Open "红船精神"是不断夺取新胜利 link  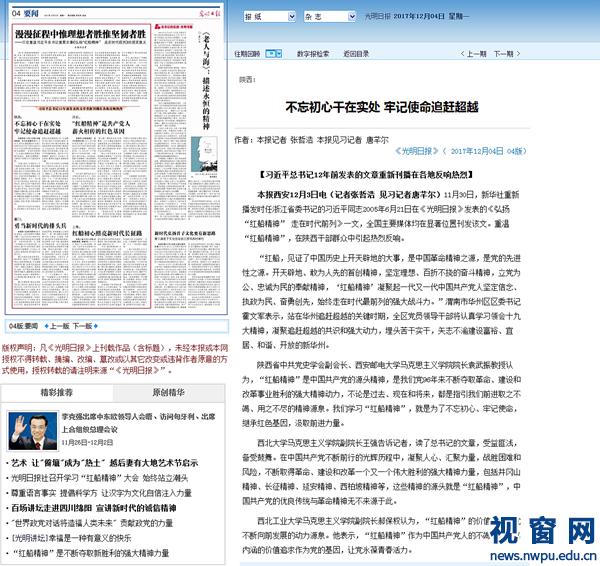[x=90, y=553]
